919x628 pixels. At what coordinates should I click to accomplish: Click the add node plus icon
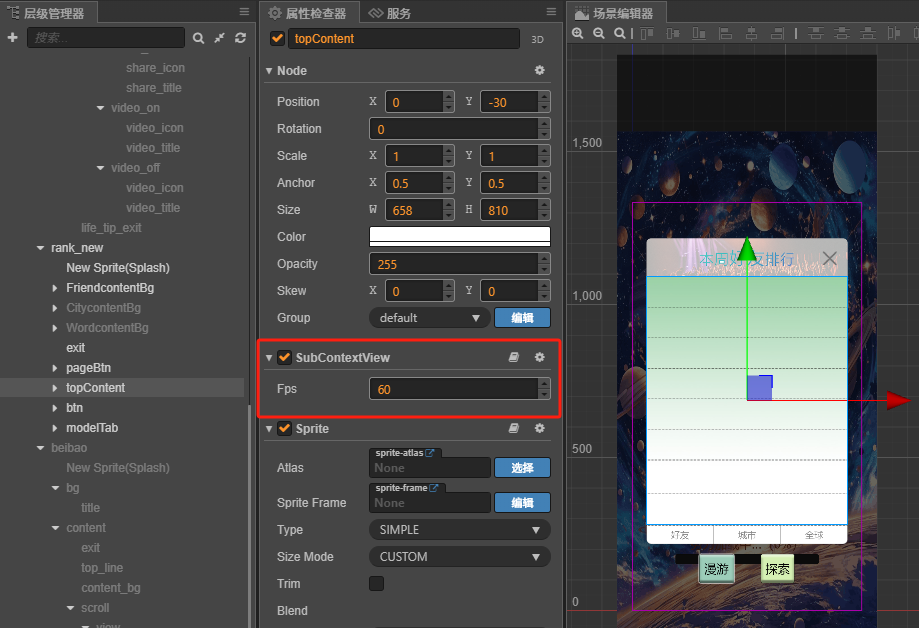coord(12,38)
